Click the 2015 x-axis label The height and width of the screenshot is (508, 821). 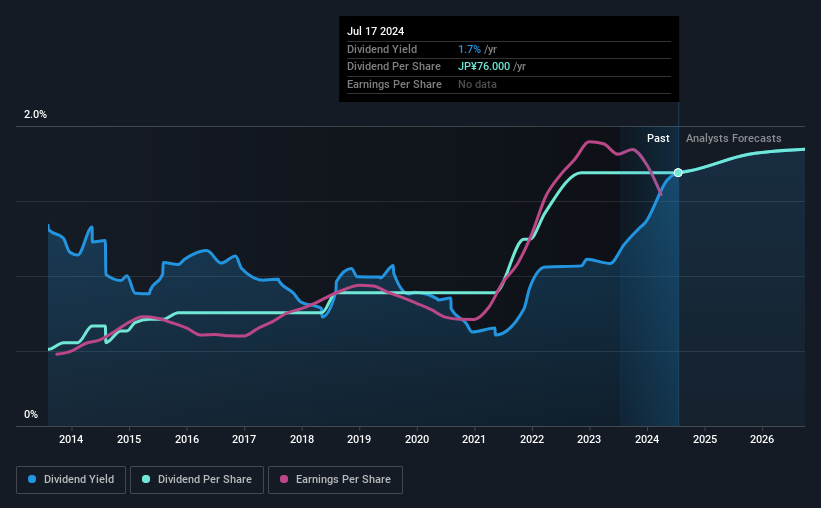129,439
